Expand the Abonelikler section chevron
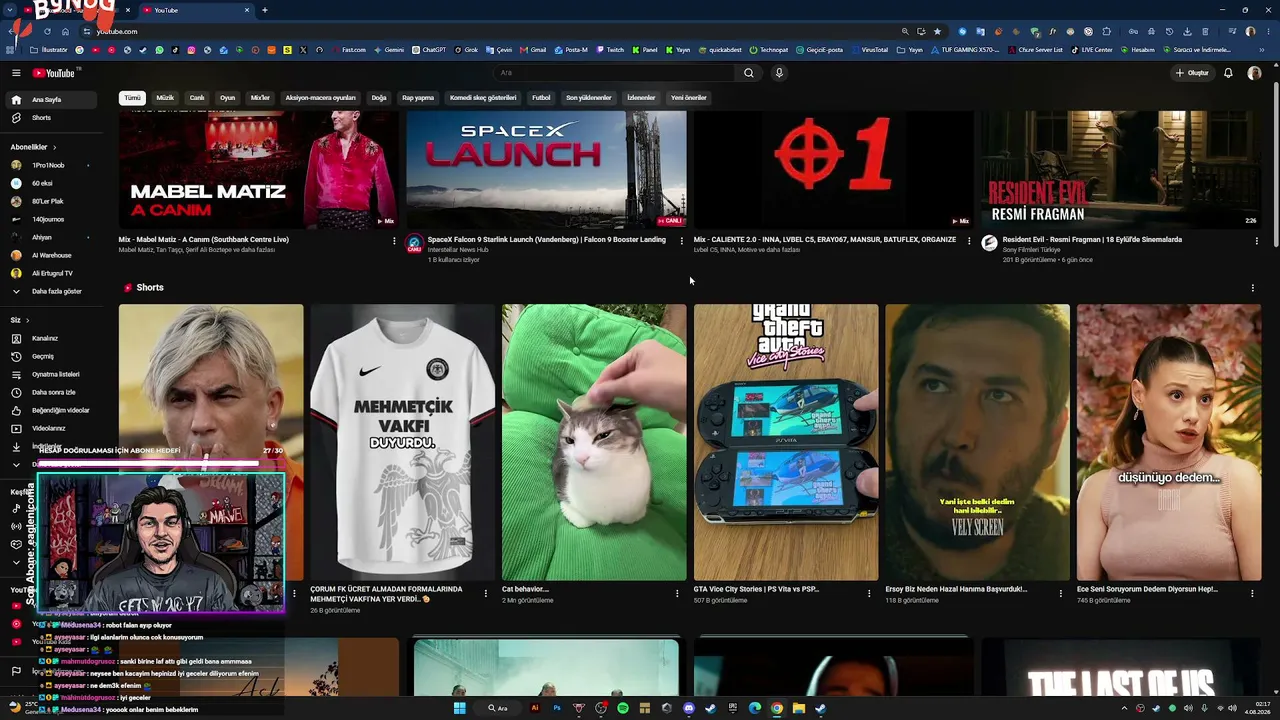 coord(54,147)
